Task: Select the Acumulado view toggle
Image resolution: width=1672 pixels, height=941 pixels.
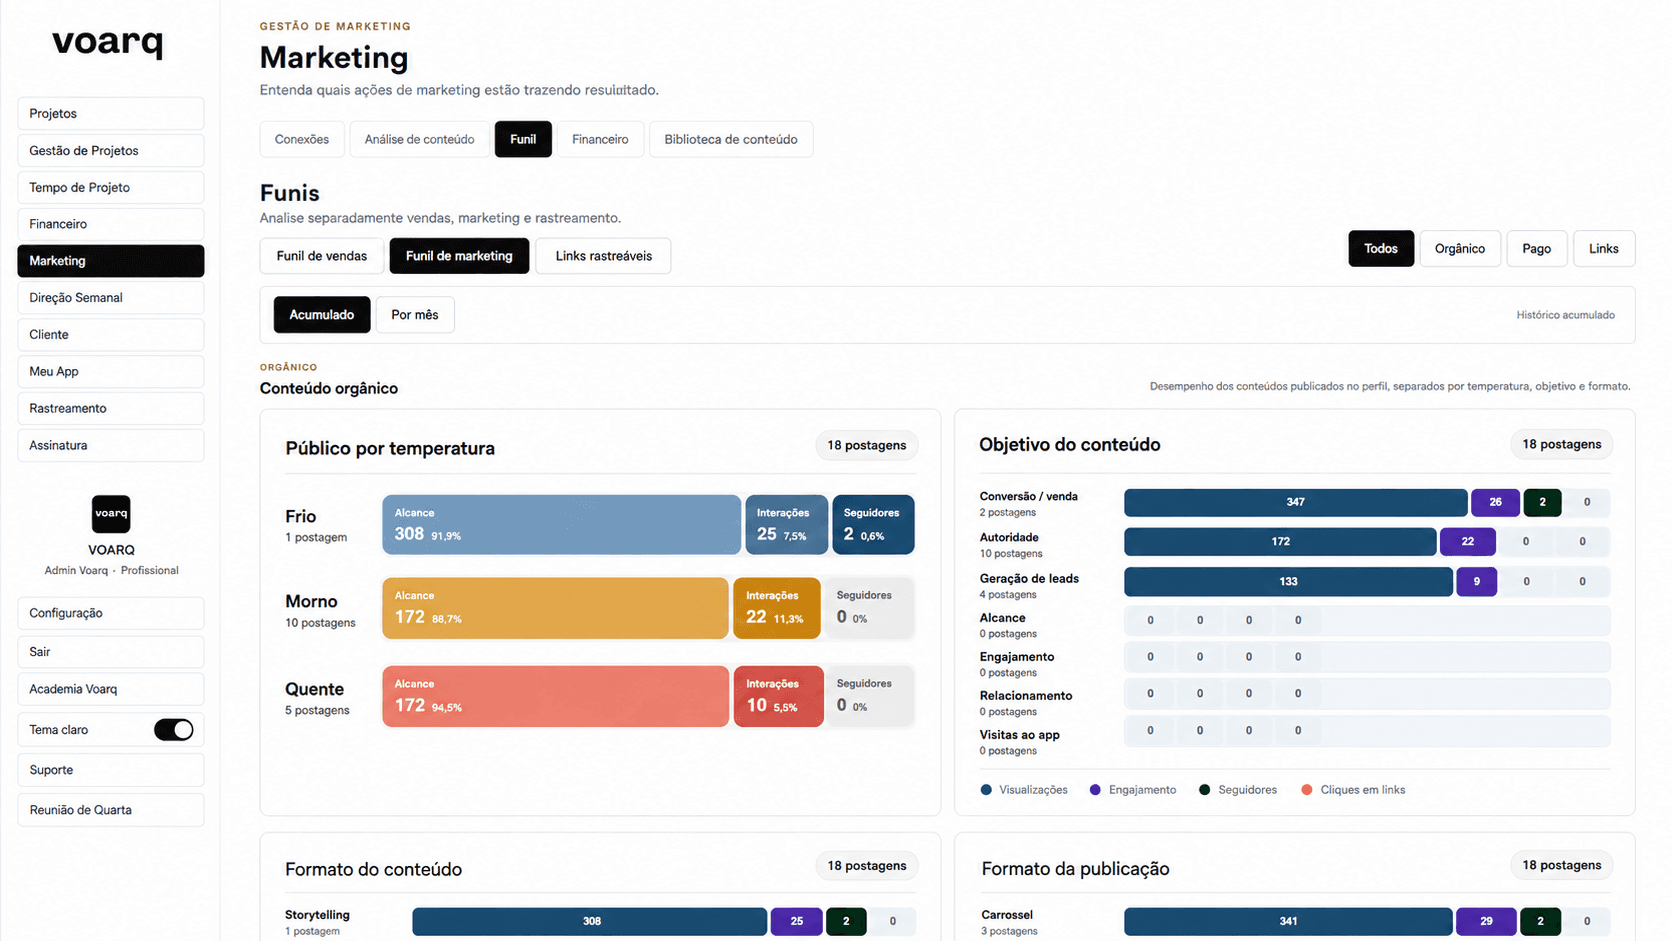Action: click(322, 315)
